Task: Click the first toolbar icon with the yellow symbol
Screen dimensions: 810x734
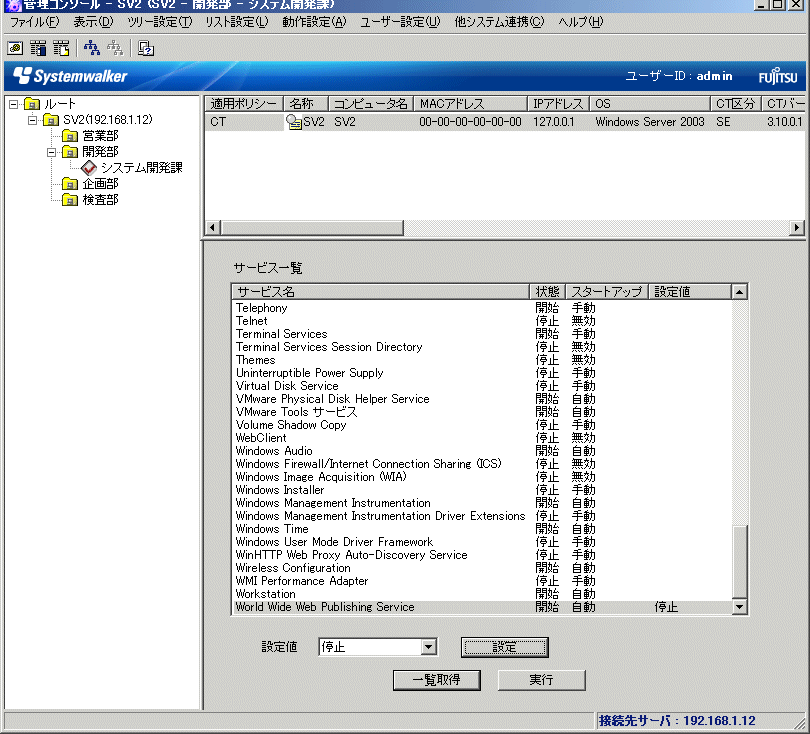Action: pos(15,47)
